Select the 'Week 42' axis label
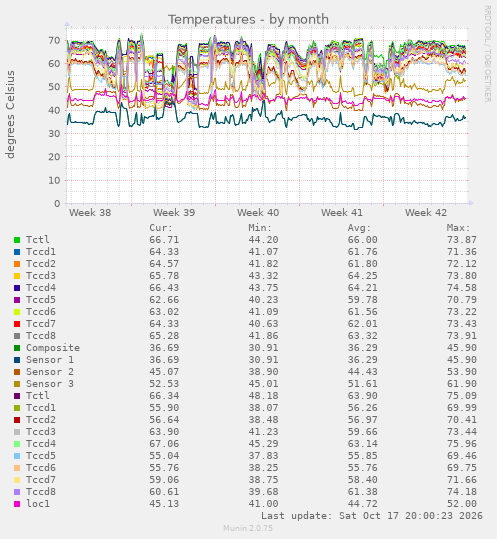Screen dimensions: 497x539 point(426,212)
